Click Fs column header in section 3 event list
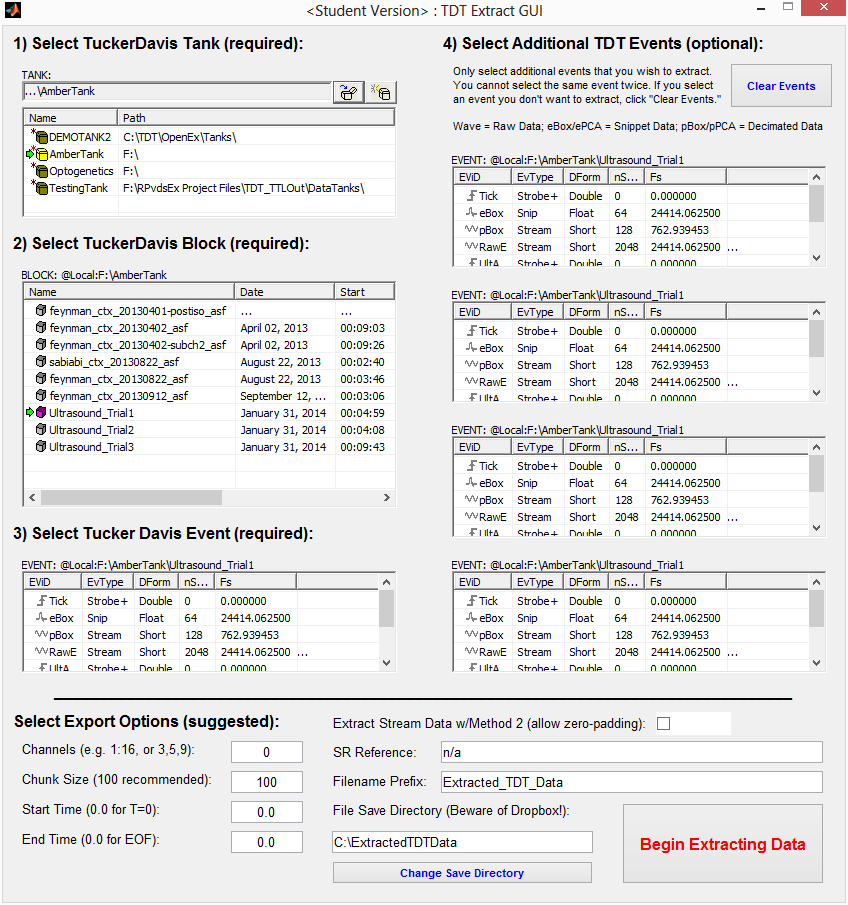This screenshot has width=848, height=905. click(255, 582)
